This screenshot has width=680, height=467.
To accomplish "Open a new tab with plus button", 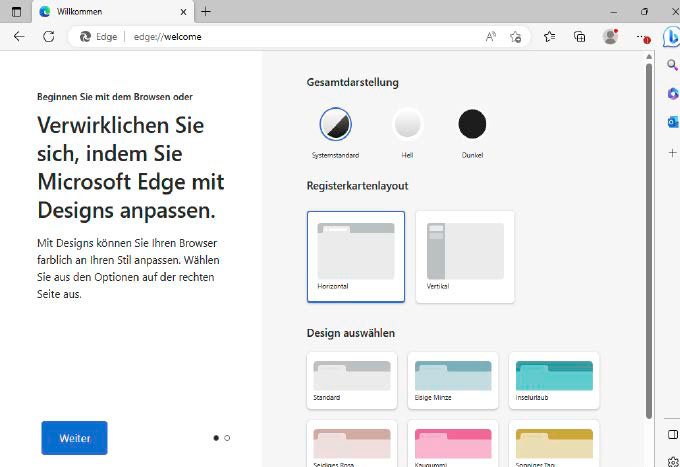I will pyautogui.click(x=206, y=12).
